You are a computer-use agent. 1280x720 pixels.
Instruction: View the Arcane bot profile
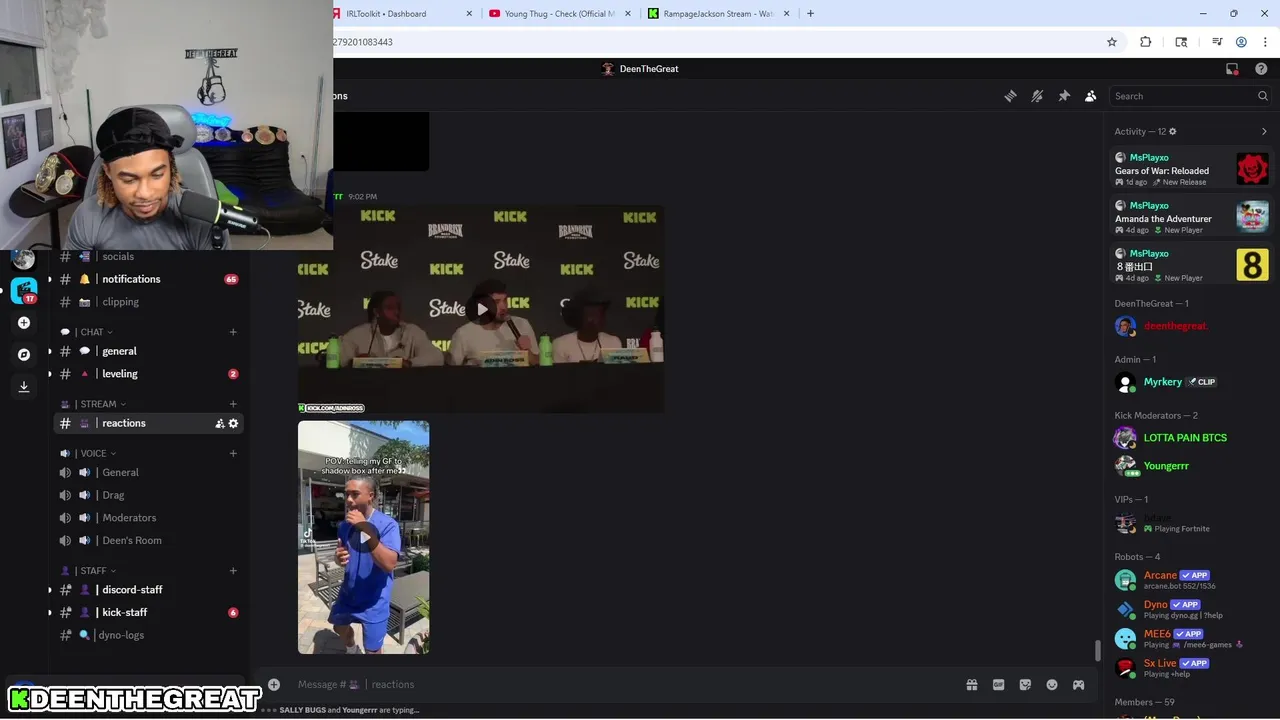coord(1191,580)
